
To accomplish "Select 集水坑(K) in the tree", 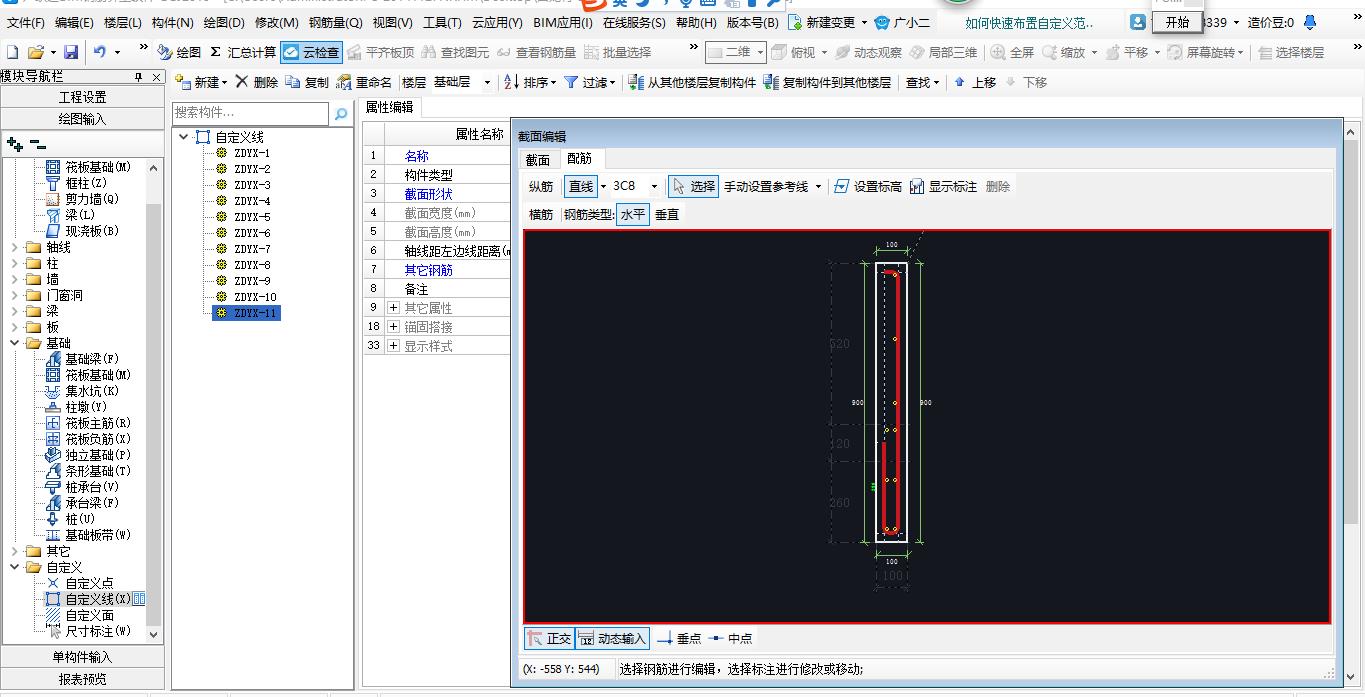I will click(92, 391).
